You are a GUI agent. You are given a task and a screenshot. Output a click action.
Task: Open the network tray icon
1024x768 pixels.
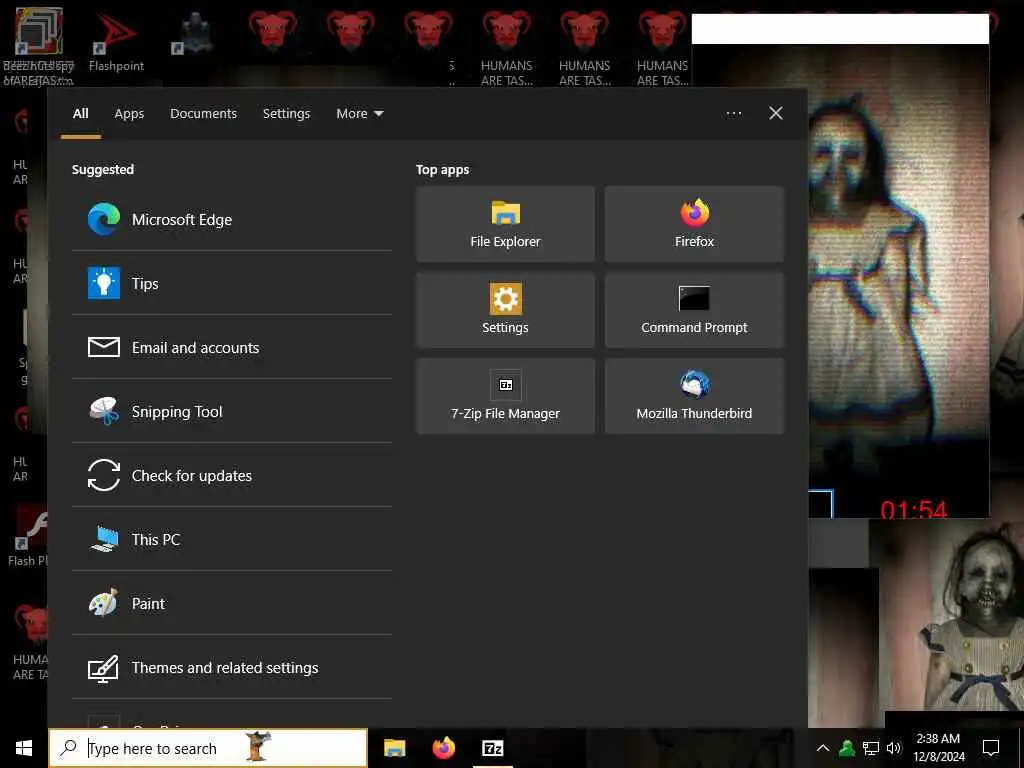pos(871,748)
